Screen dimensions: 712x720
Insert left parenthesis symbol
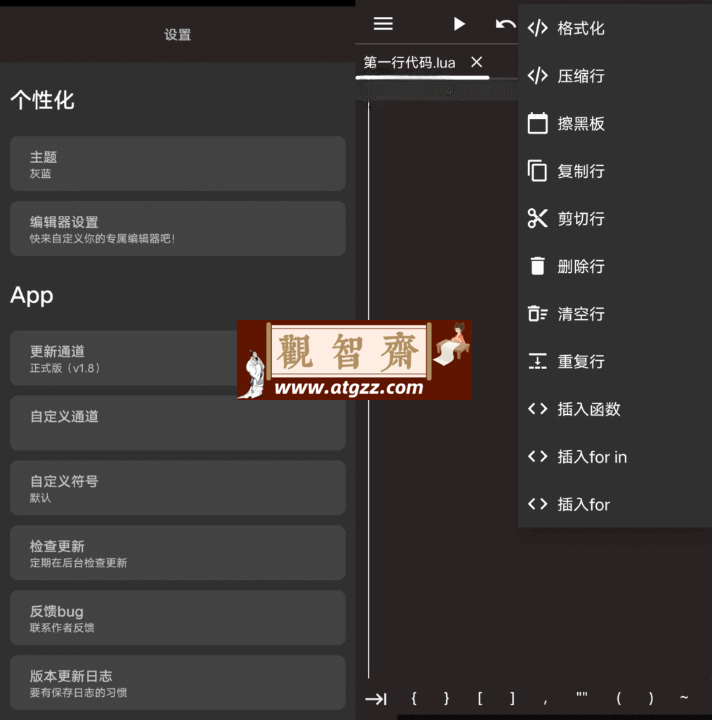click(618, 698)
